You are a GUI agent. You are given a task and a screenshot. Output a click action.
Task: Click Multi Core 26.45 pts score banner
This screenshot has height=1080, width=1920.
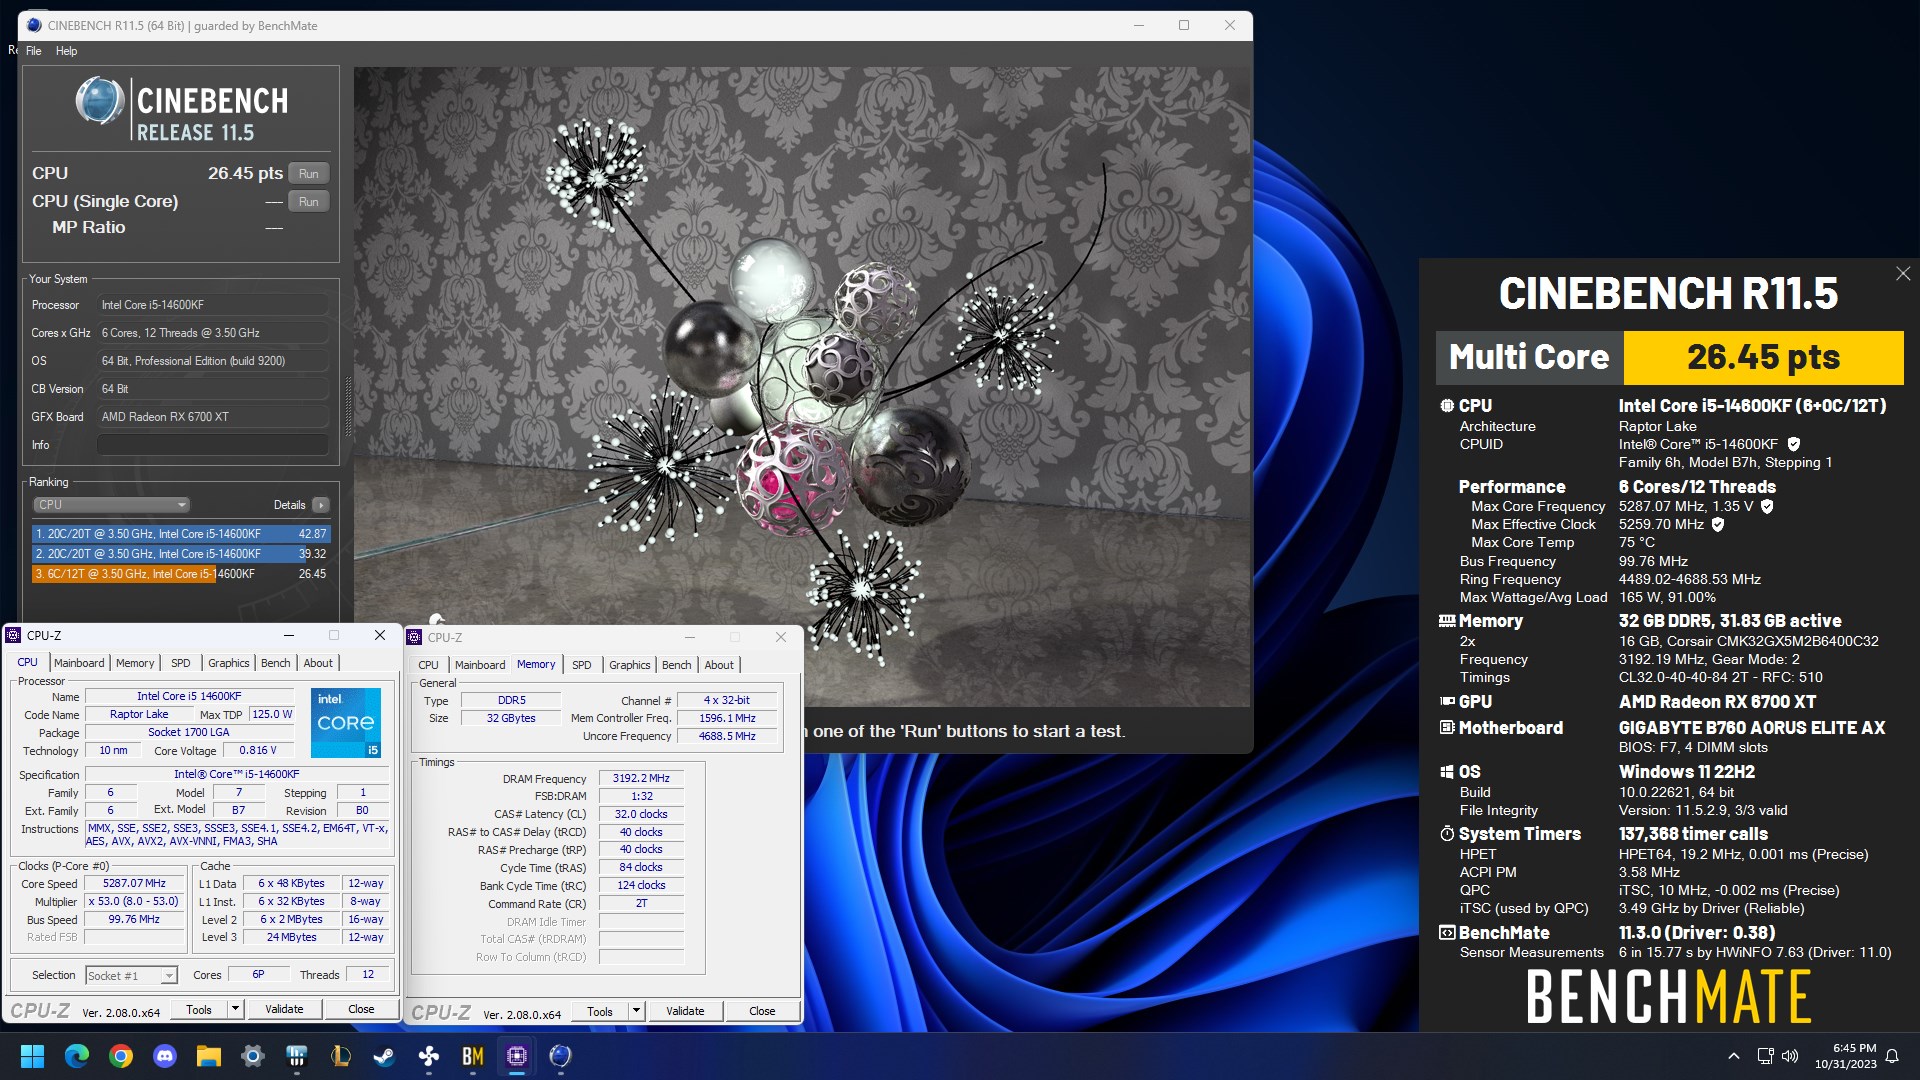(x=1670, y=357)
